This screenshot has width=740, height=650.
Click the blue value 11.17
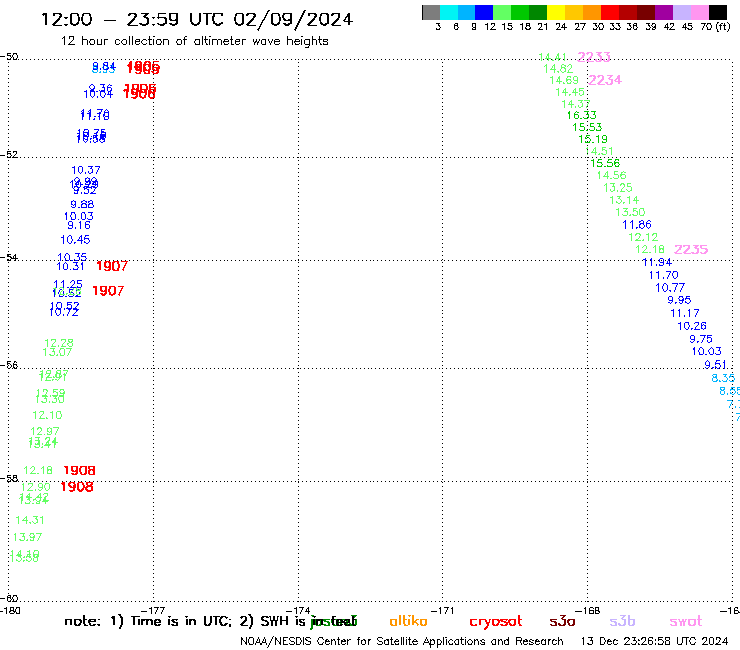point(685,313)
